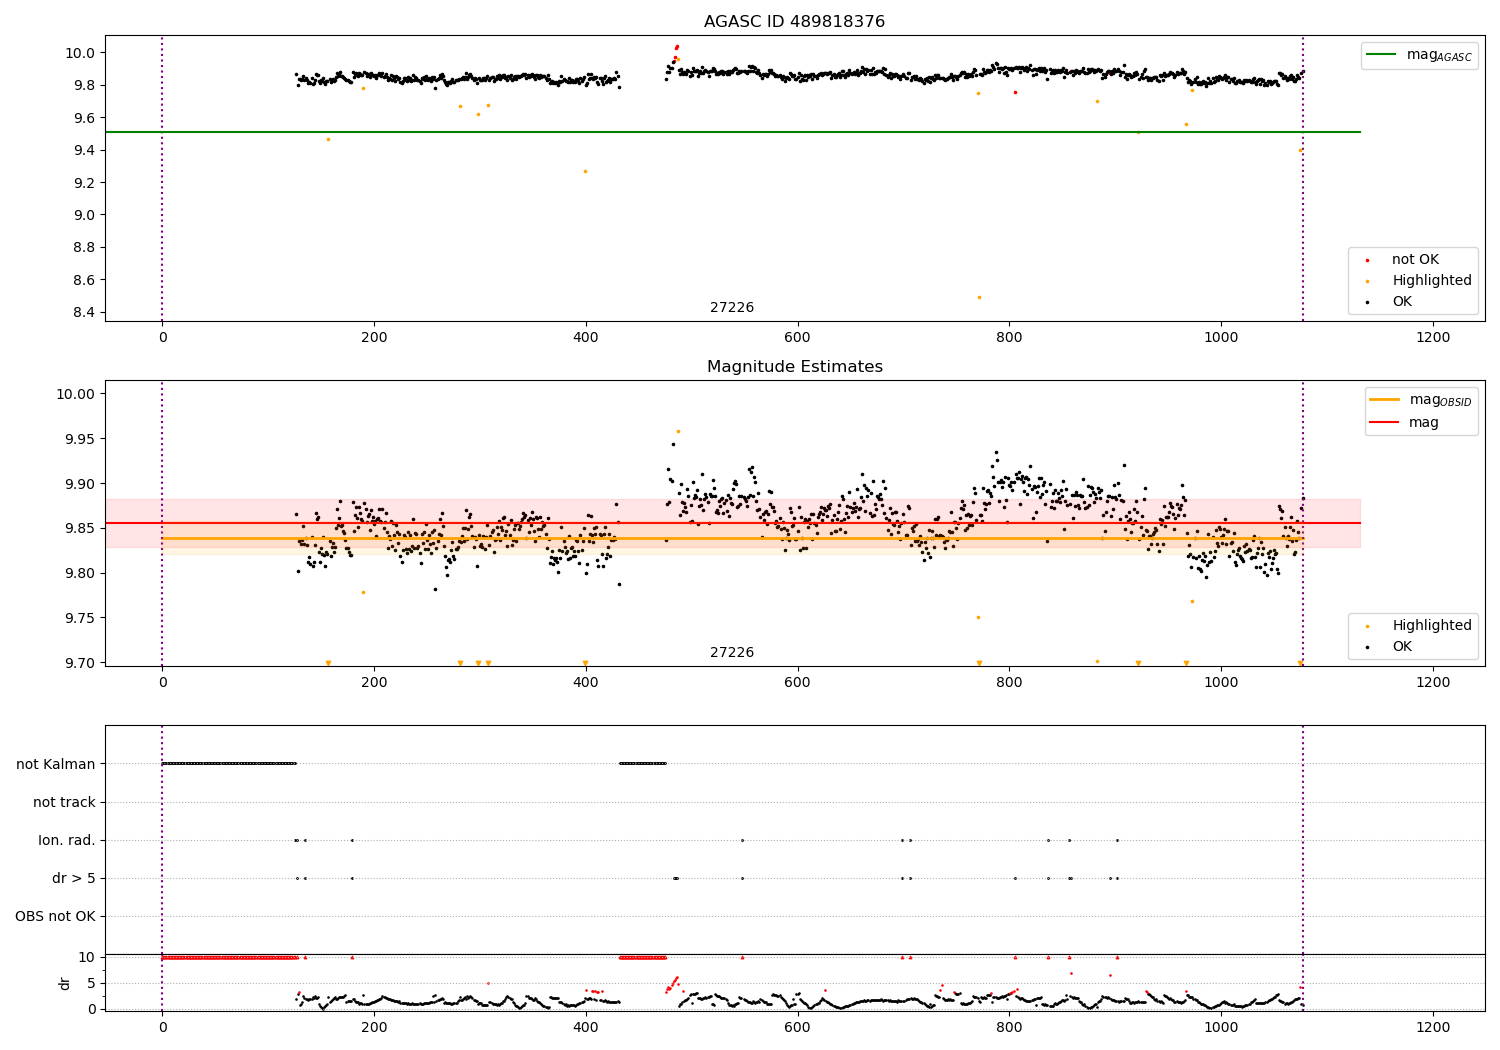Click the '400' x tick under the dr panel
Viewport: 1500px width, 1050px height.
point(586,1028)
